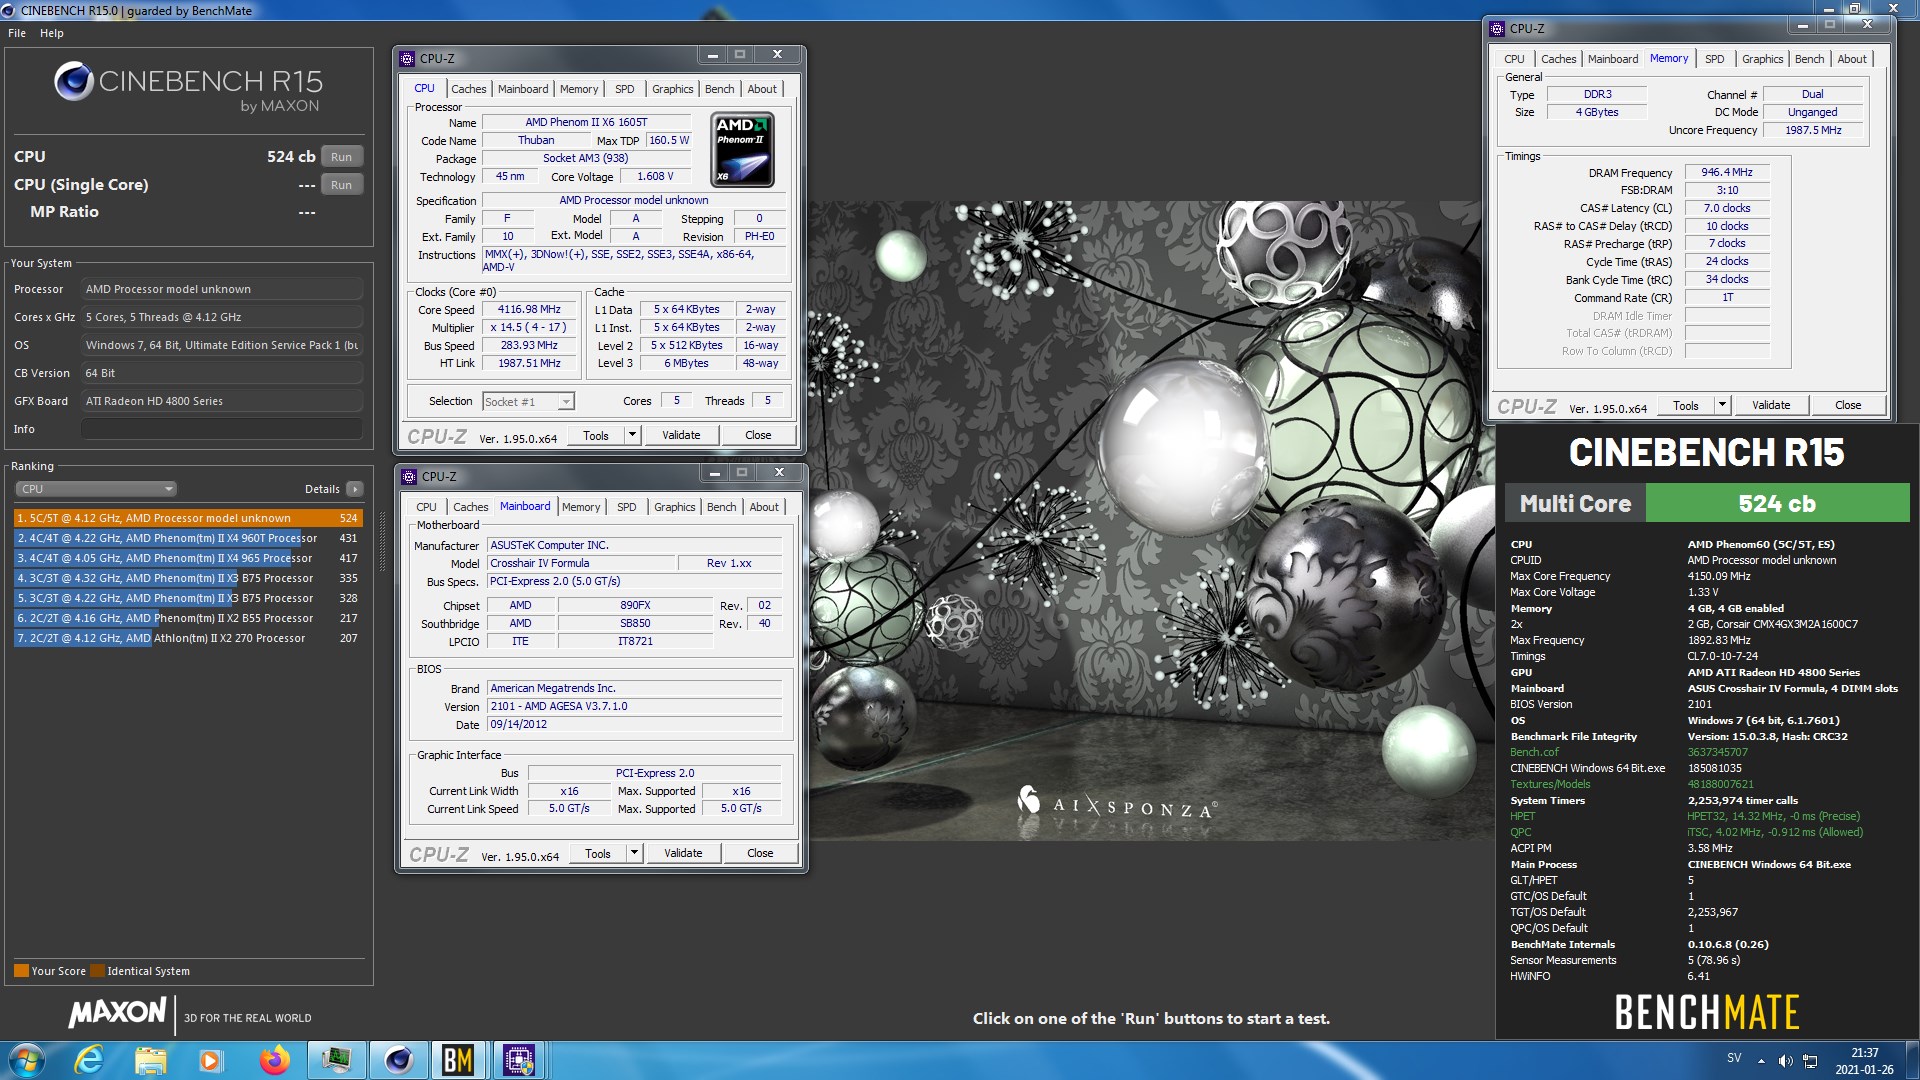The image size is (1920, 1080).
Task: Open Windows Explorer folder icon in taskbar
Action: (150, 1060)
